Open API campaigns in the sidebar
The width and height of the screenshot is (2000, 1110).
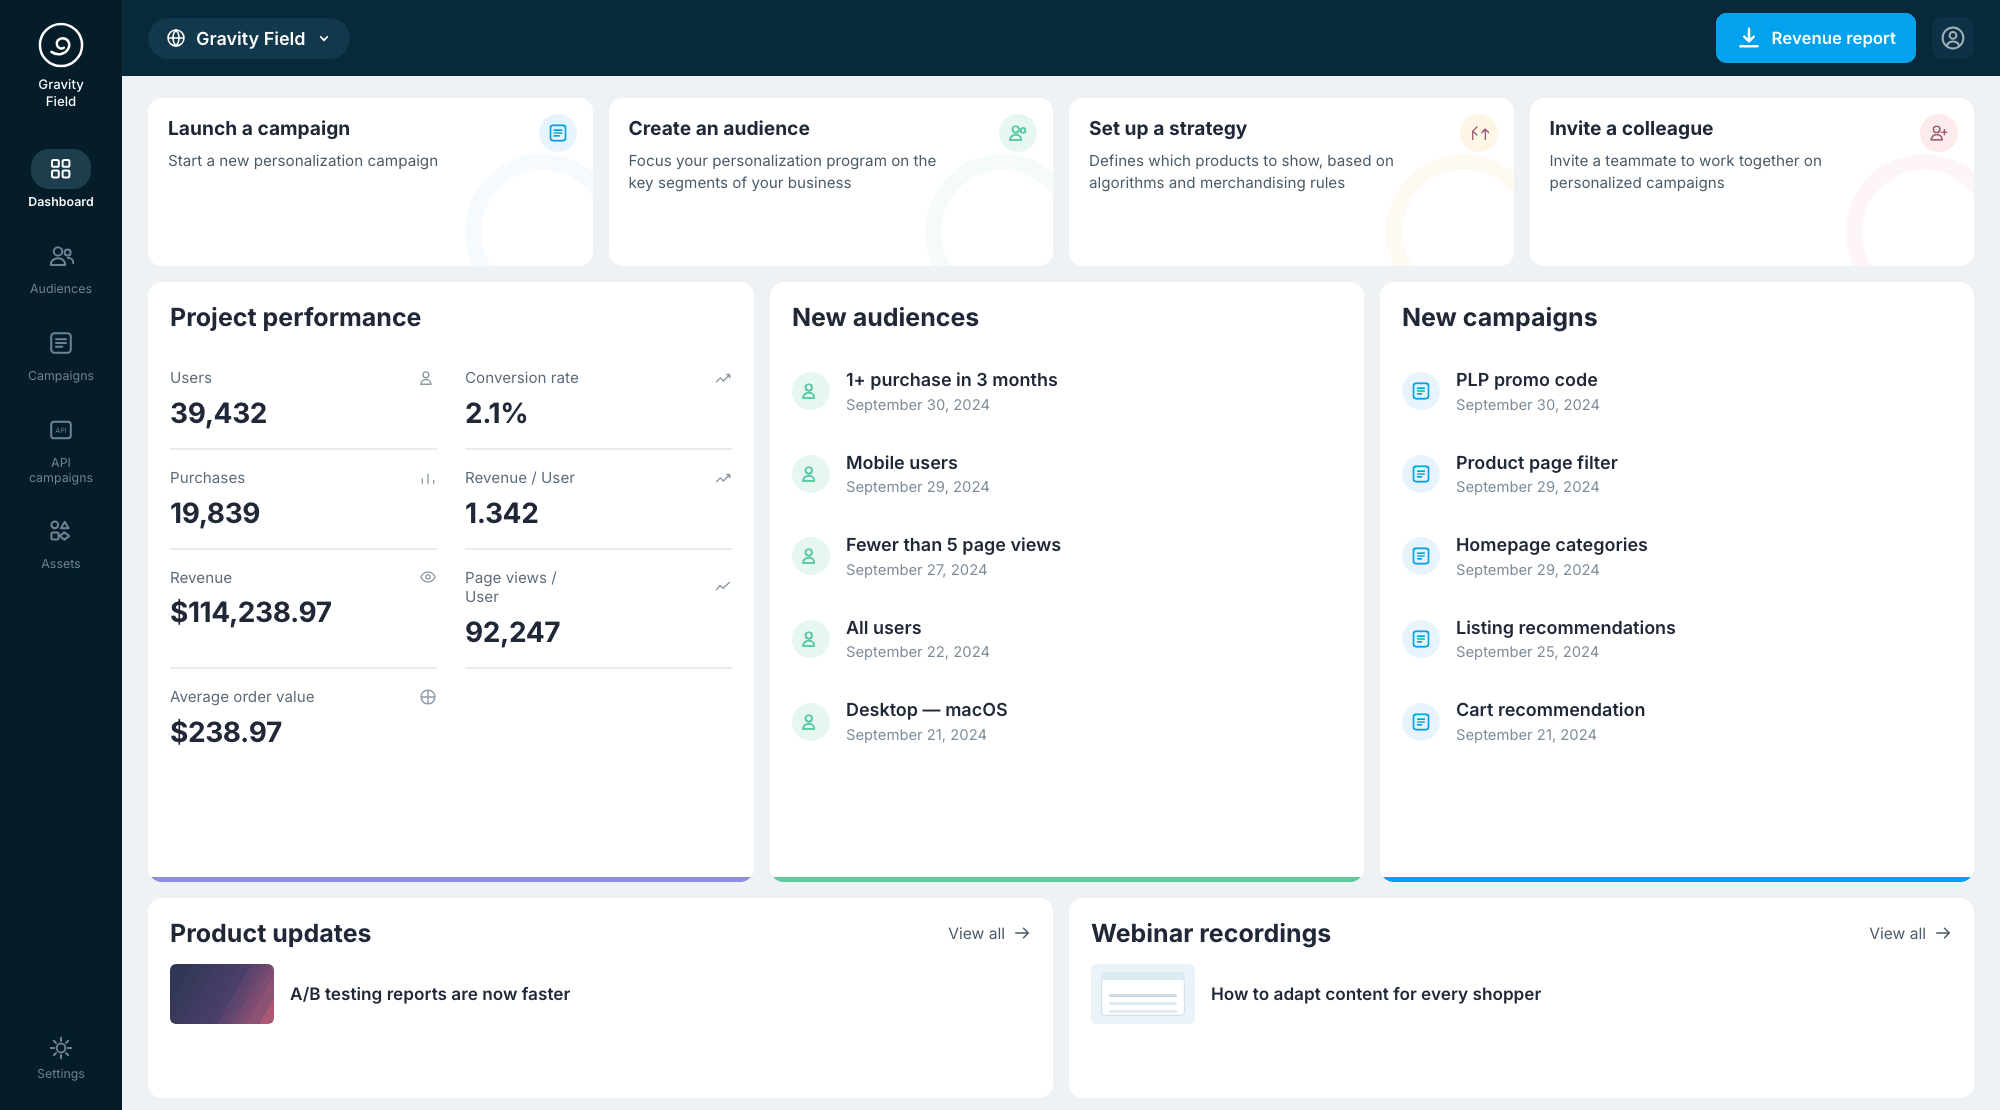61,451
